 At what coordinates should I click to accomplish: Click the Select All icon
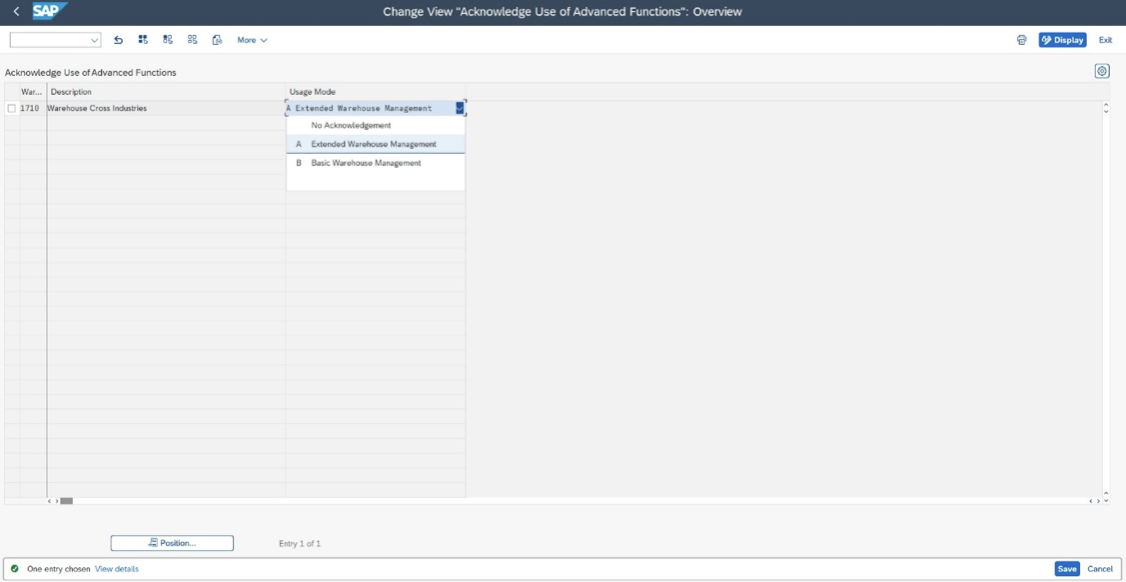click(x=143, y=39)
